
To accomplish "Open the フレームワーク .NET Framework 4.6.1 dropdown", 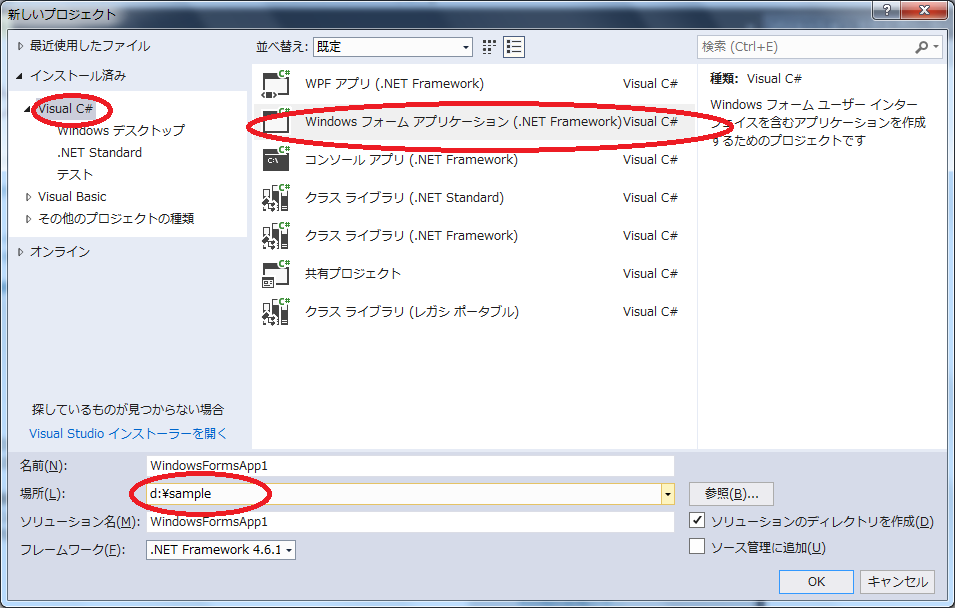I will 220,550.
